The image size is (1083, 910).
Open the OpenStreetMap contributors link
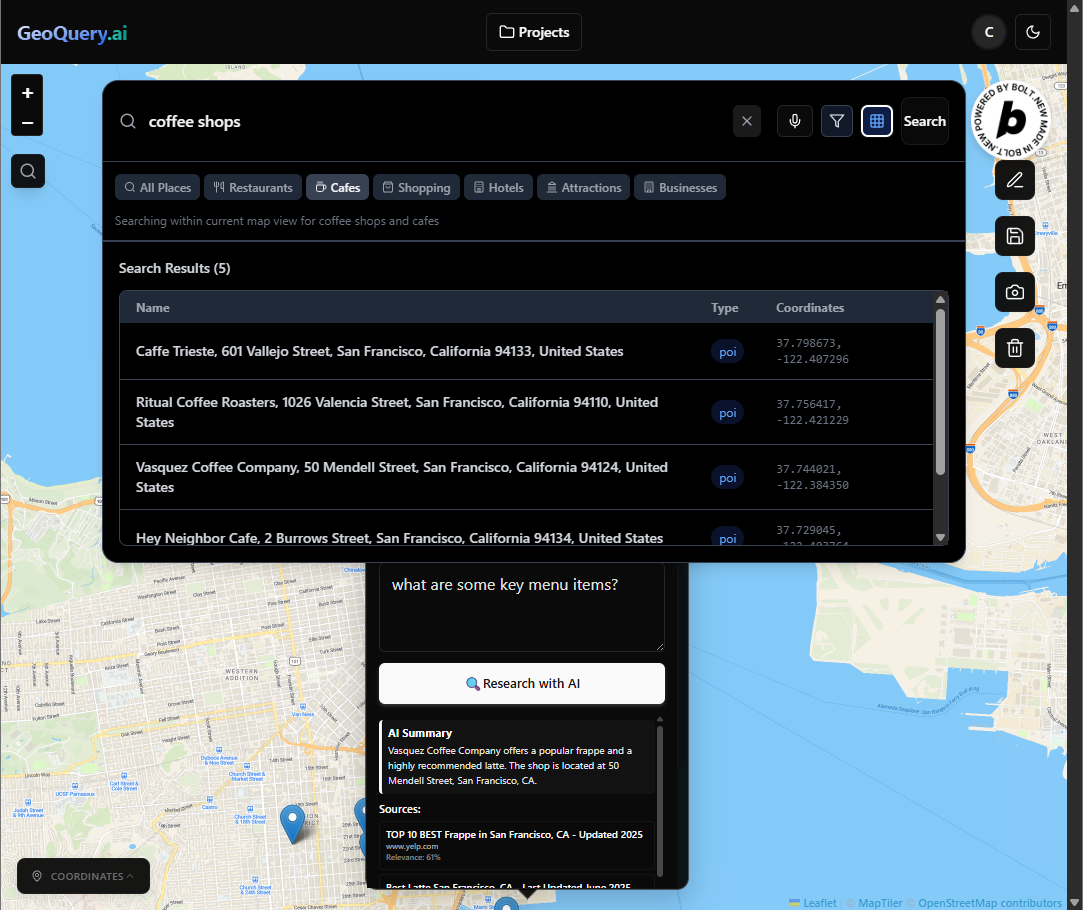(989, 903)
